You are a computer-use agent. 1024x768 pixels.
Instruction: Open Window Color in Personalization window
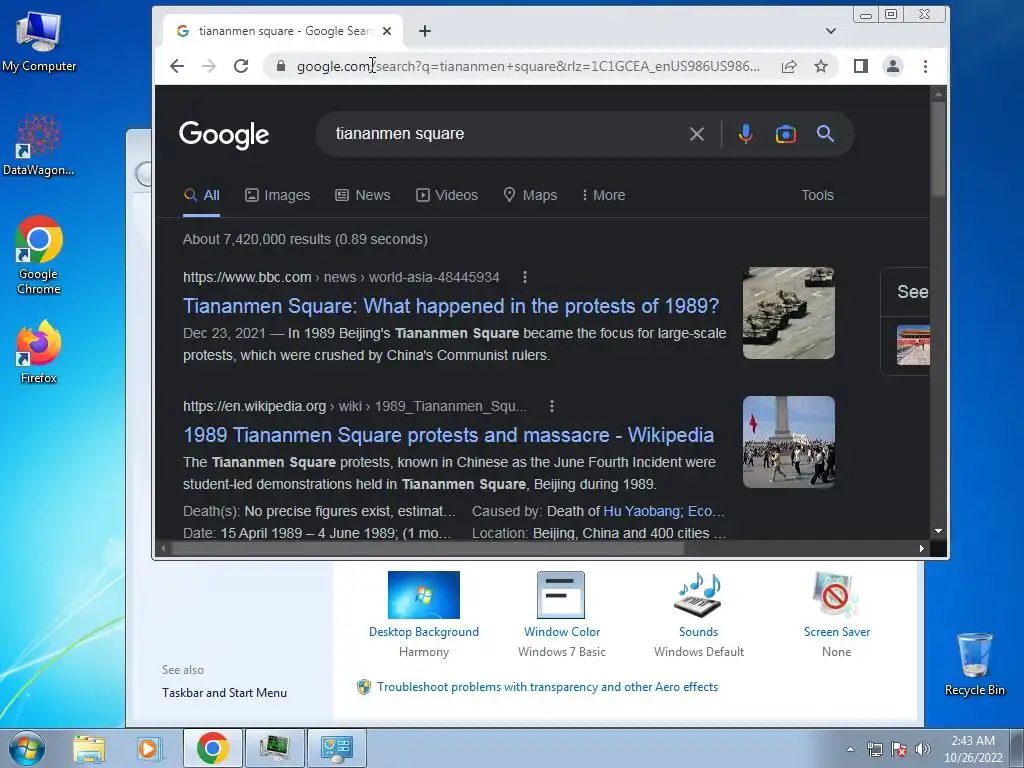coord(562,614)
